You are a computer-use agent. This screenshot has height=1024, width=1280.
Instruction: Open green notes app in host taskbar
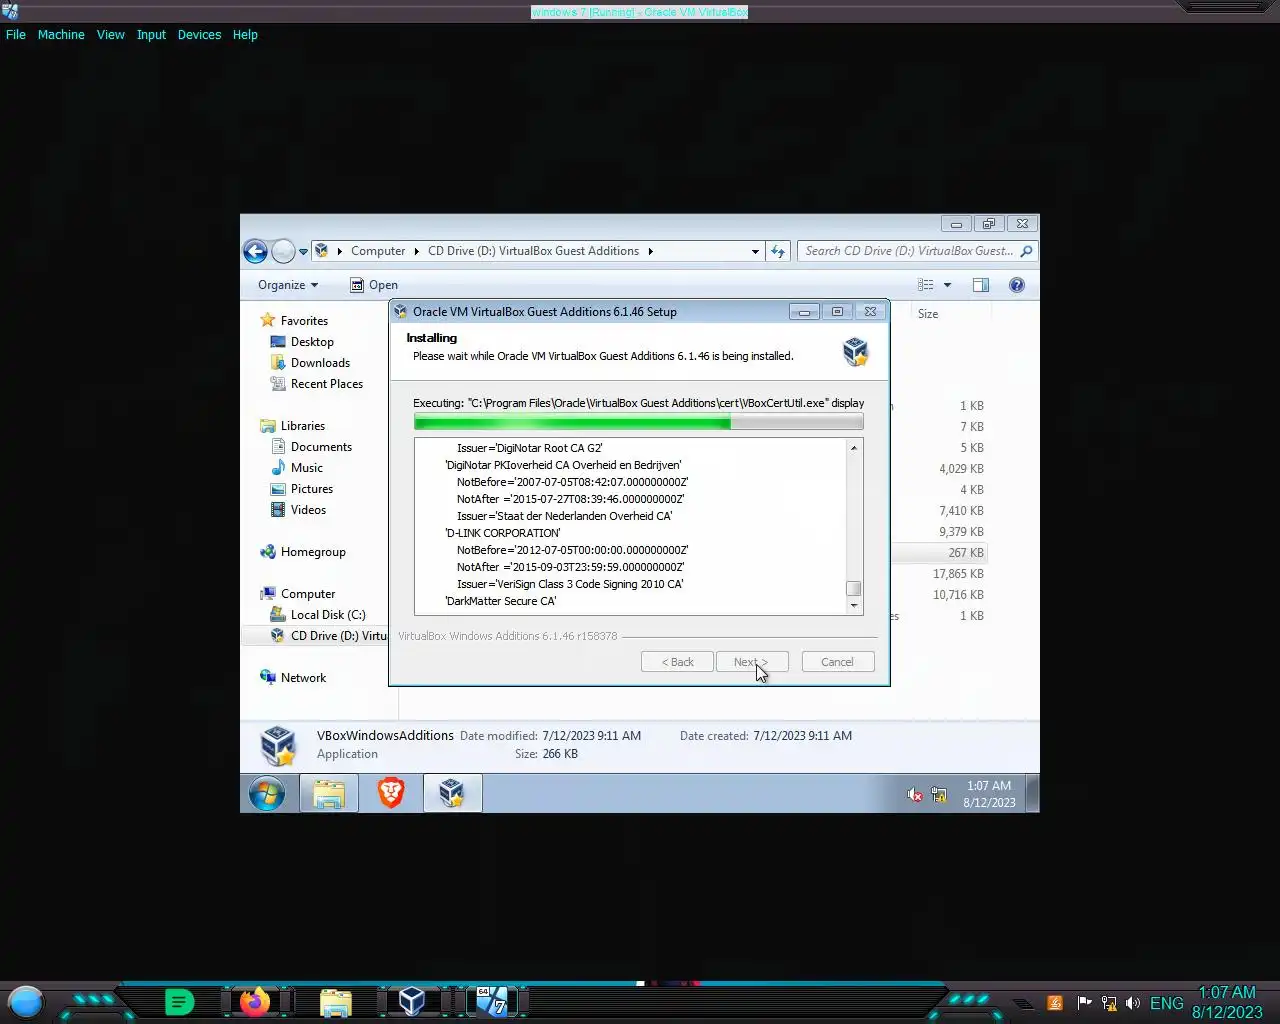[179, 1001]
